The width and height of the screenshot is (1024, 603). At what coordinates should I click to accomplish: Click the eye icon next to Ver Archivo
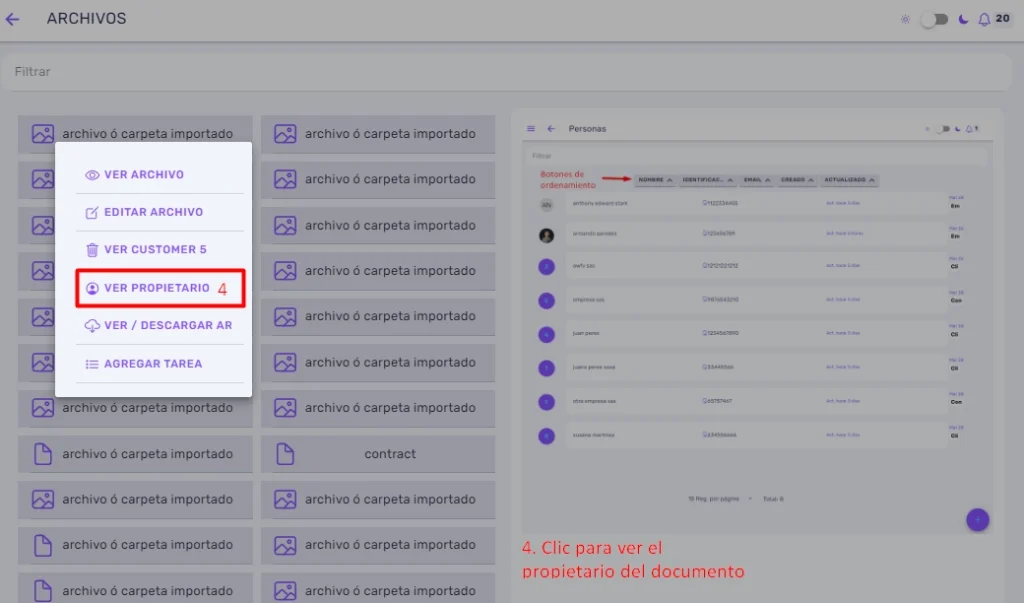(92, 175)
